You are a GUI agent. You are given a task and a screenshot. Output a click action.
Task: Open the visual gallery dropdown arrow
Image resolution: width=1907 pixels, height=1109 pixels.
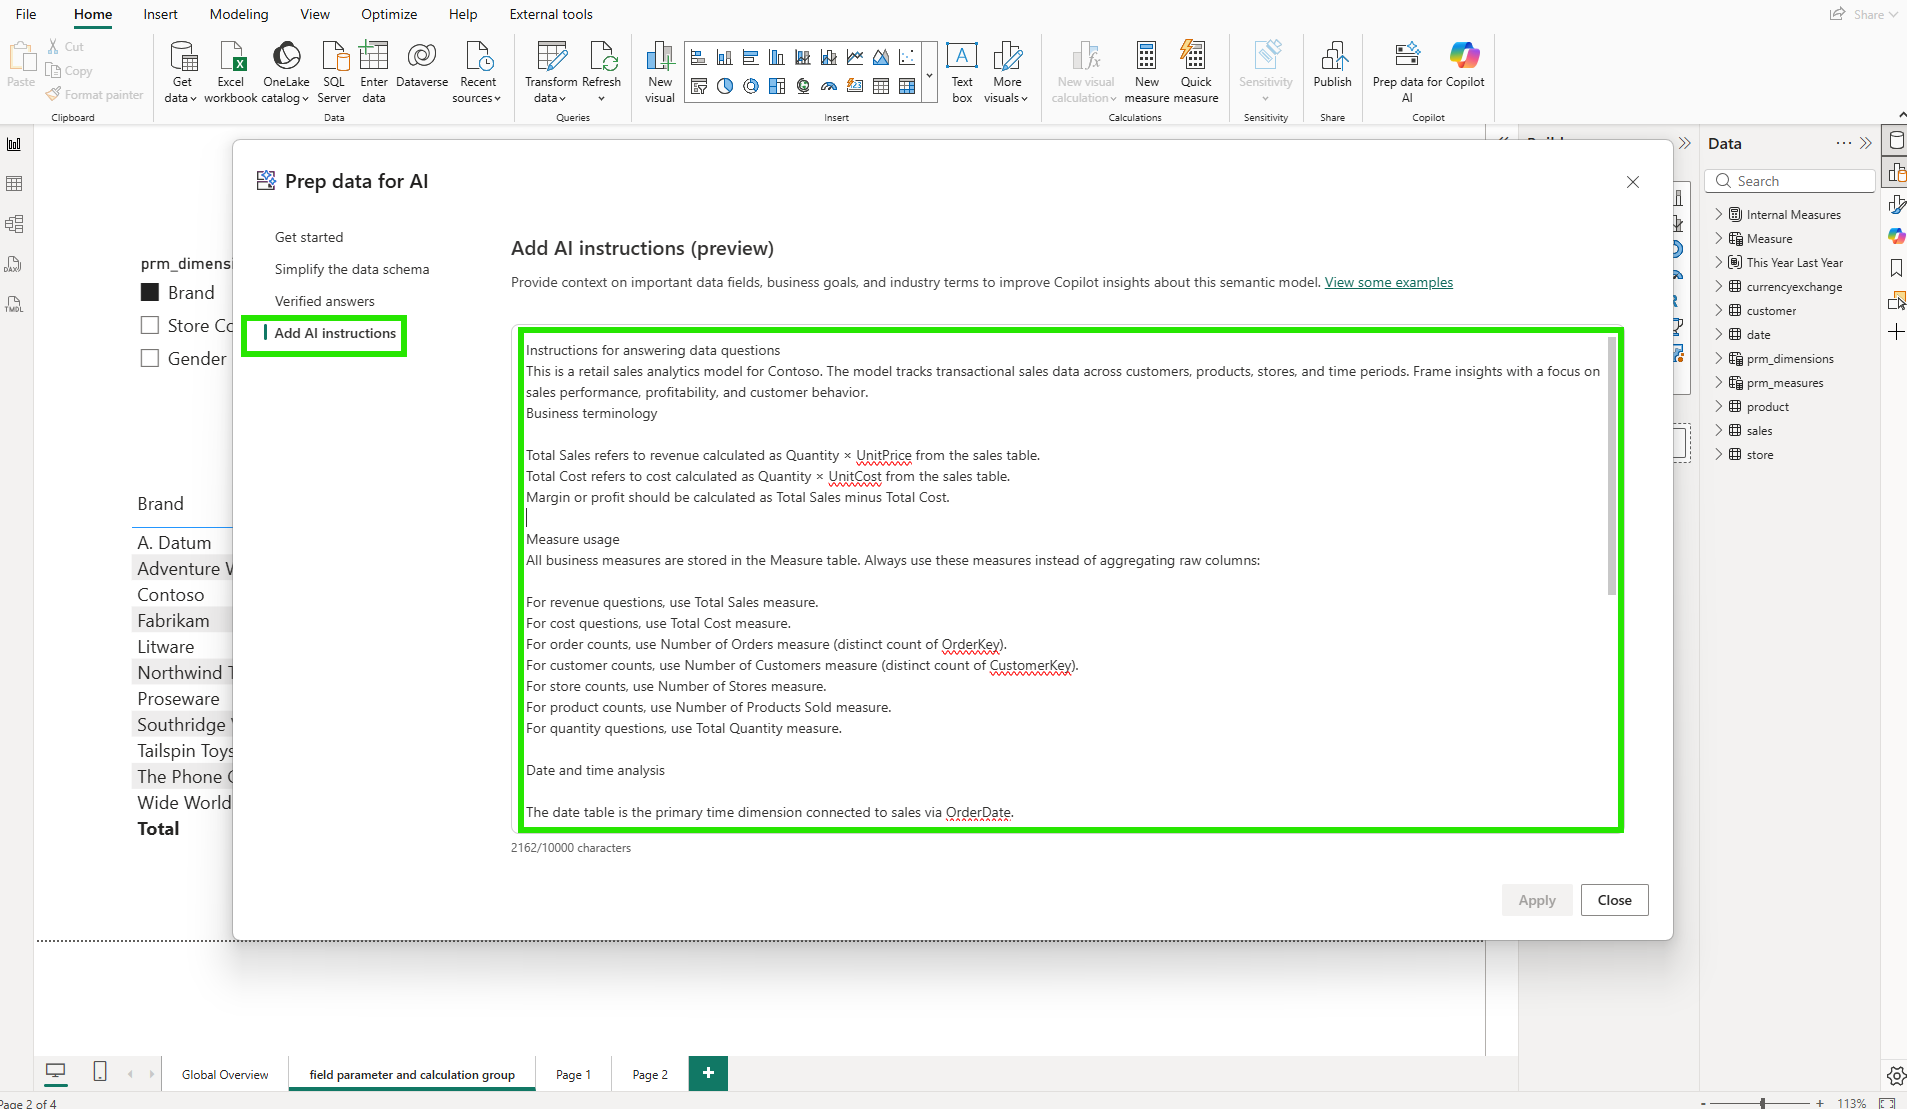pos(929,73)
